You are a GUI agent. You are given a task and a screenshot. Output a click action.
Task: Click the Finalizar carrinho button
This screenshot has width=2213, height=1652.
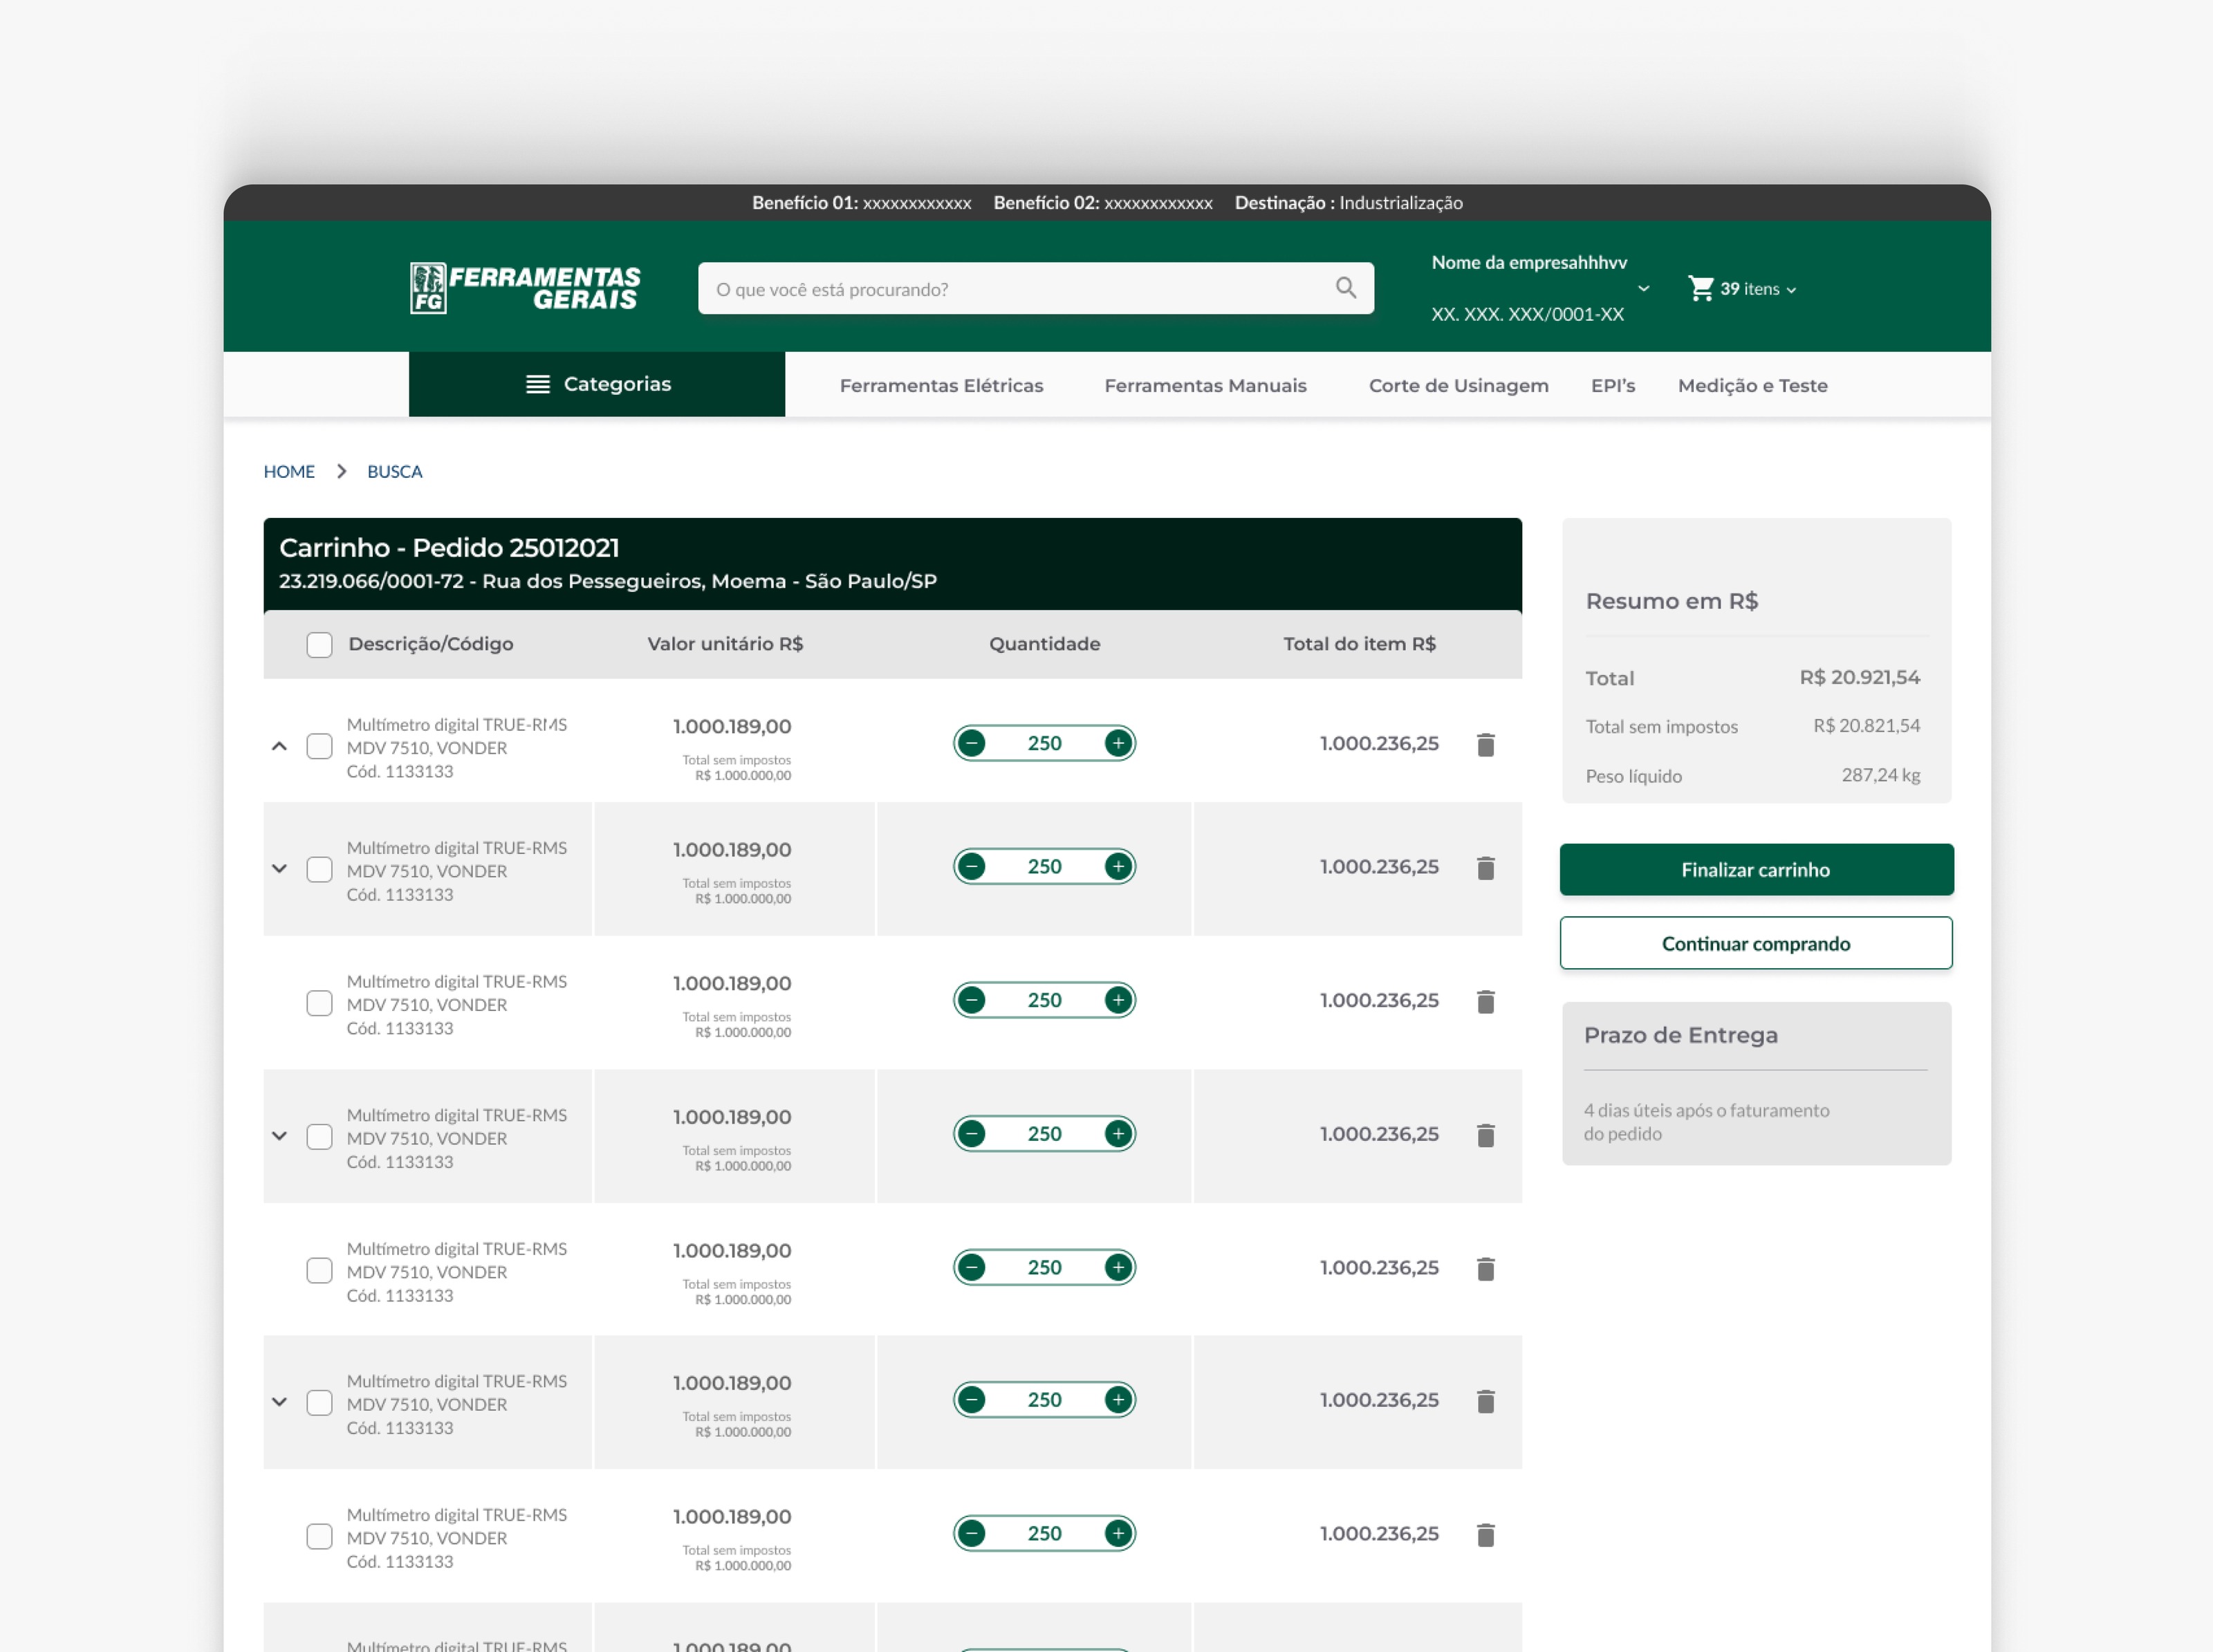1756,869
